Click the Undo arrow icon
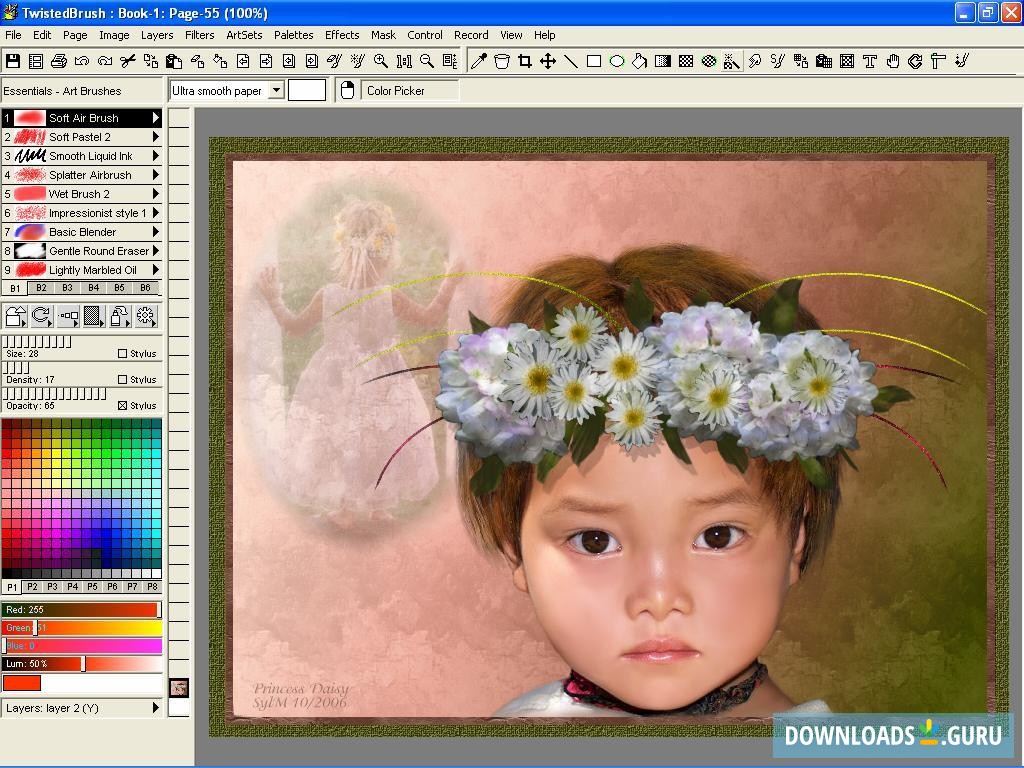 pos(82,61)
